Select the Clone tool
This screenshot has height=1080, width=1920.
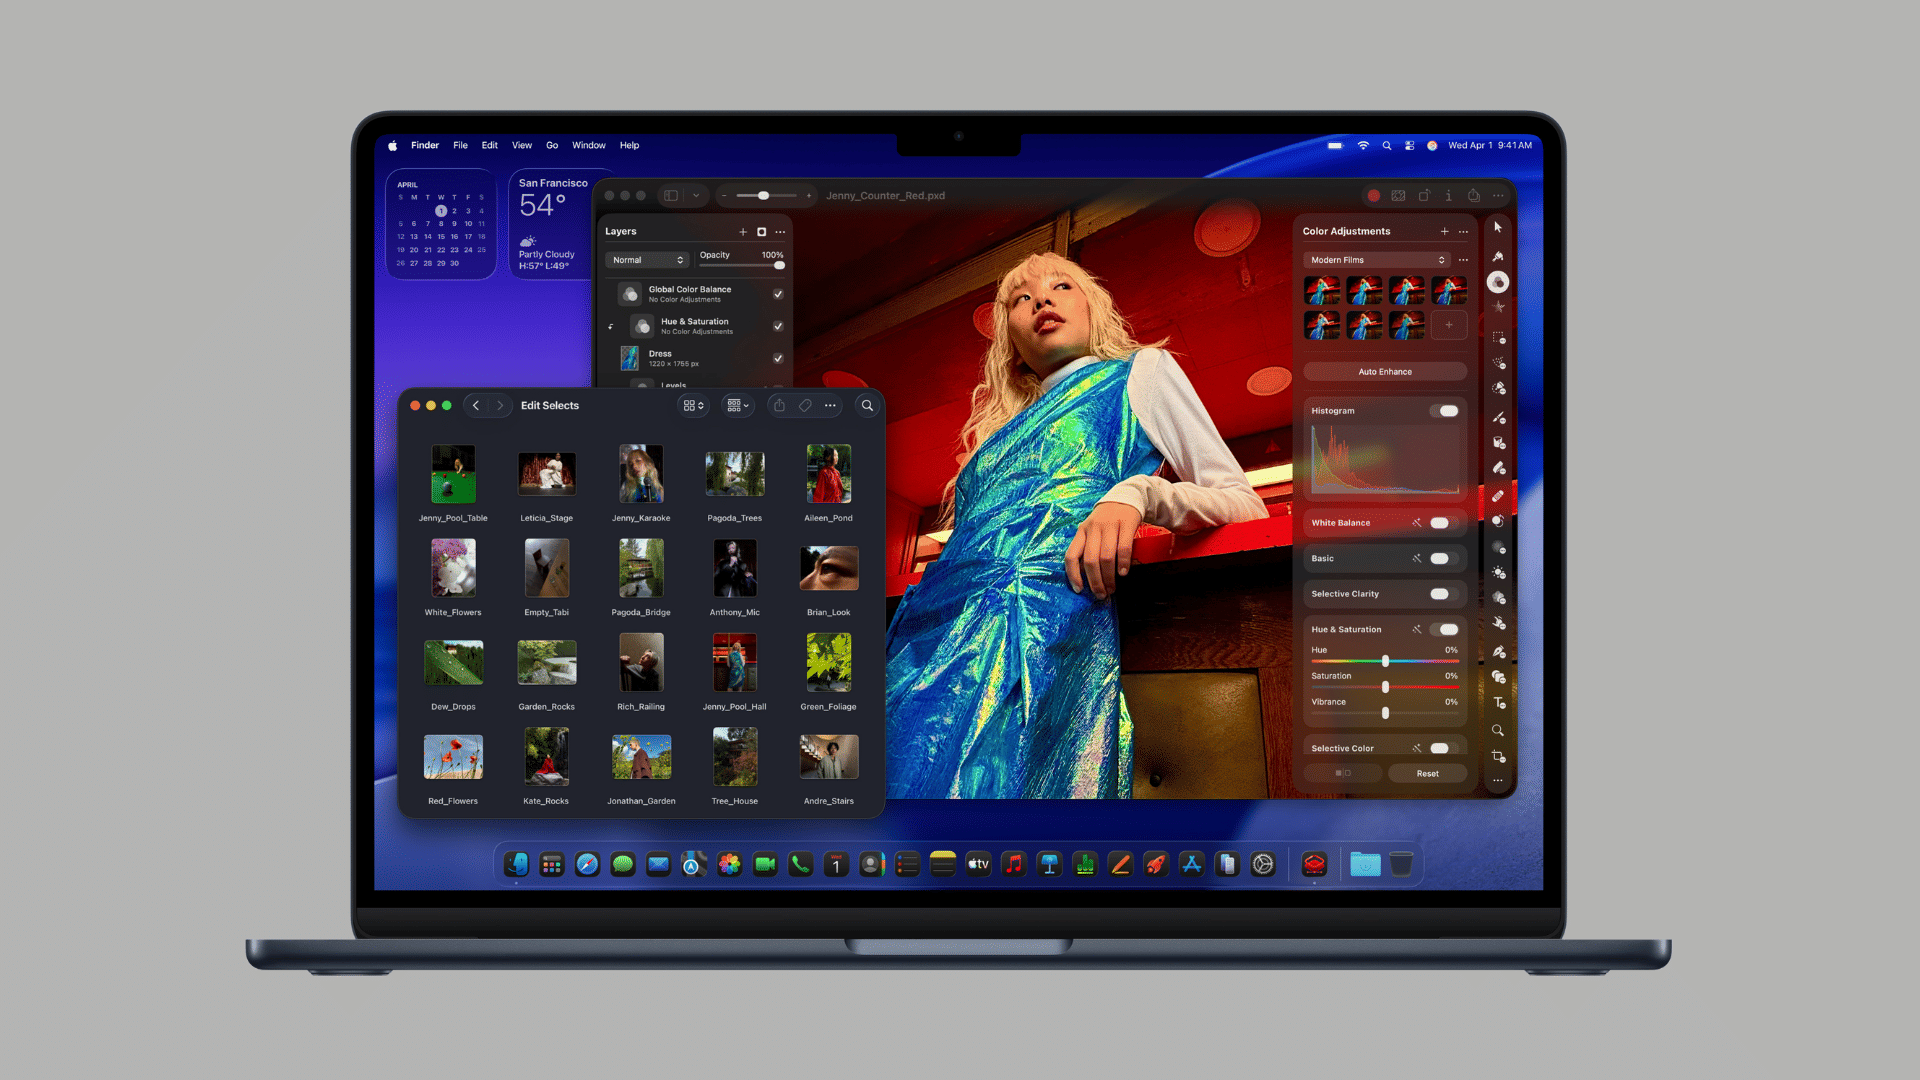[1498, 519]
